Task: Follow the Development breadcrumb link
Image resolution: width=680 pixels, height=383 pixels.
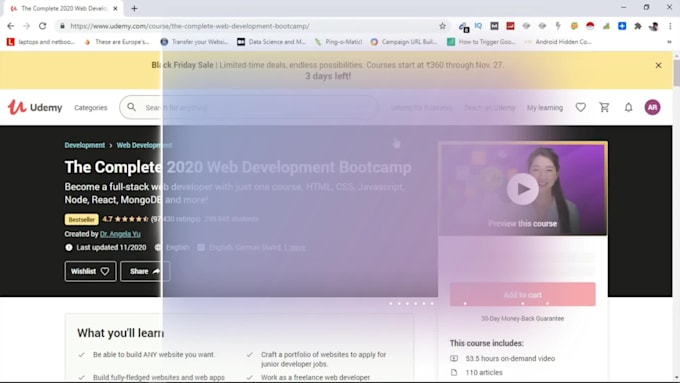Action: (85, 145)
